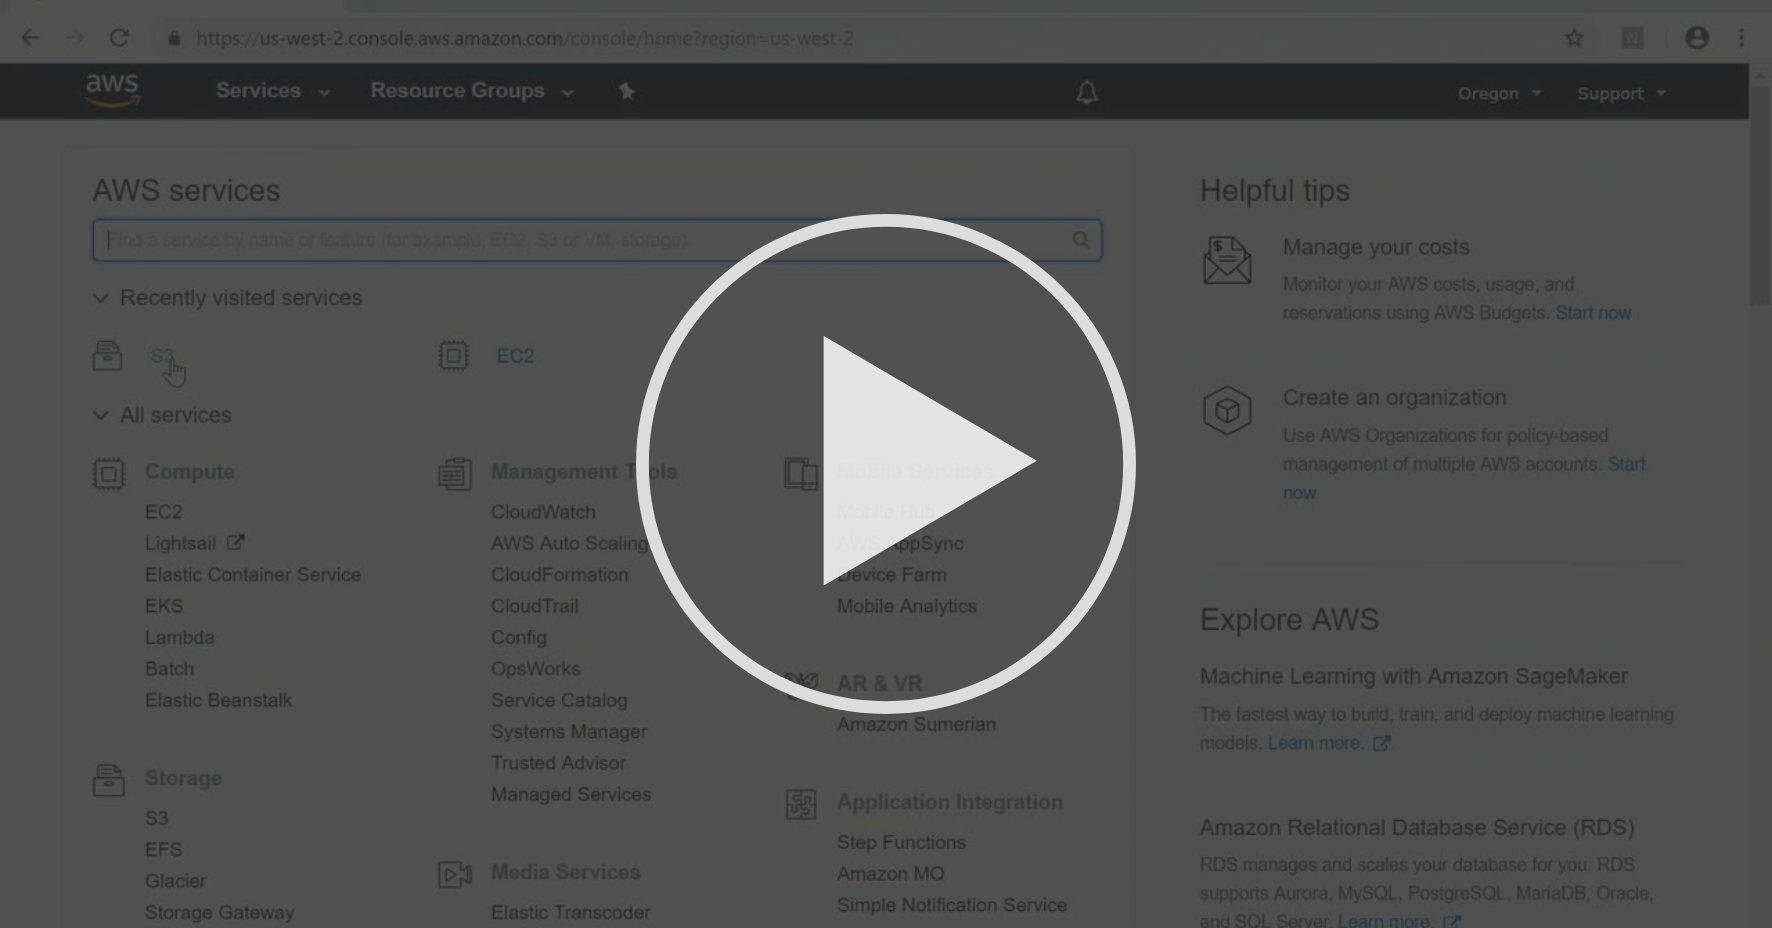Open Service Catalog link
1772x928 pixels.
559,700
